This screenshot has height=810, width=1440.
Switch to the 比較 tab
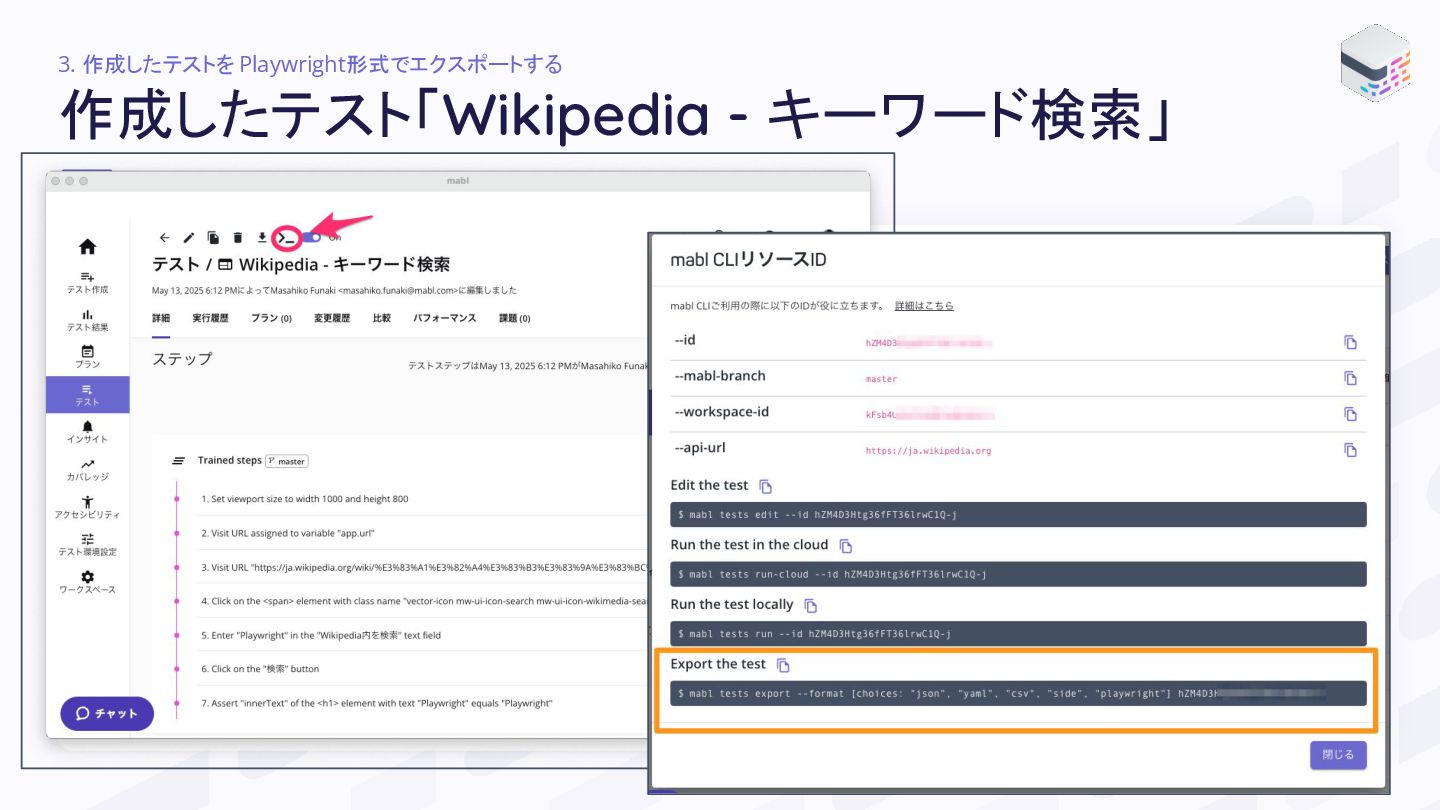(382, 319)
